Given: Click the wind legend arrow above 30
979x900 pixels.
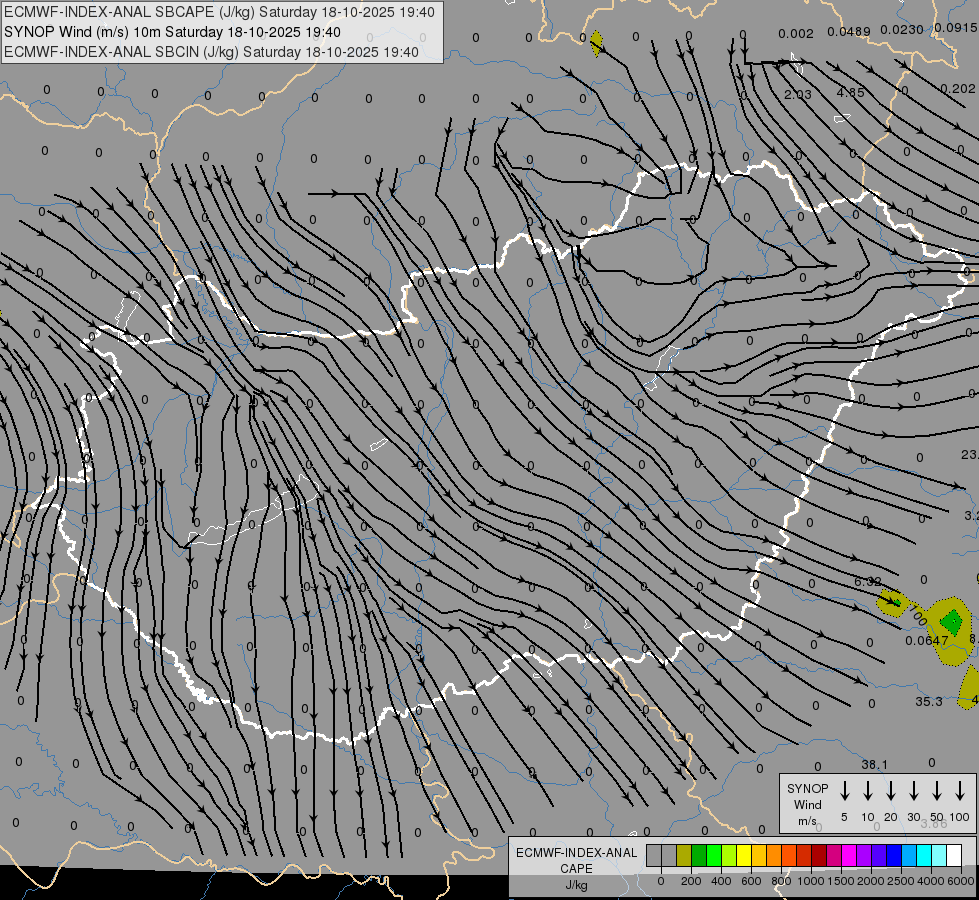Looking at the screenshot, I should (x=913, y=791).
